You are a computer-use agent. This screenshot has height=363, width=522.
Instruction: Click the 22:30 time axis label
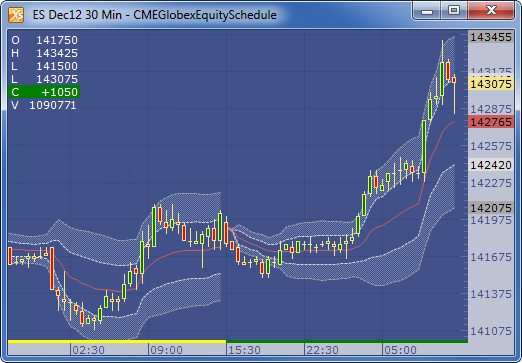click(x=322, y=350)
